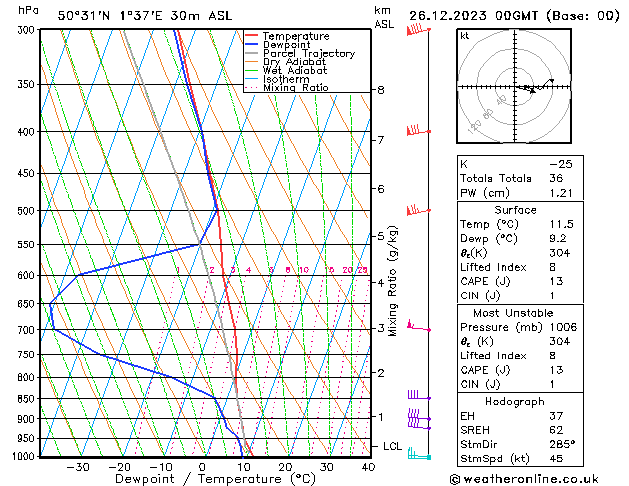
Task: Click the StmDir value 285°
Action: coord(562,444)
